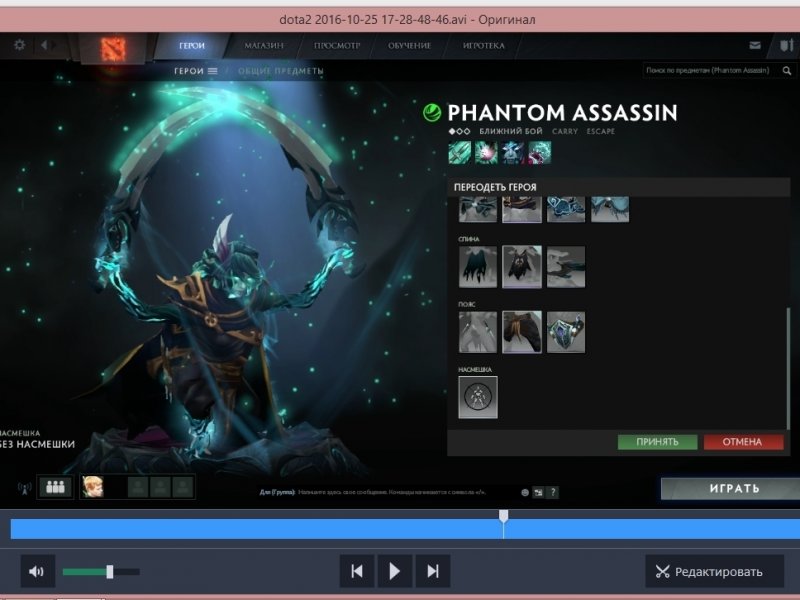Screen dimensions: 800x600
Task: Click the chat help question mark icon
Action: (x=553, y=492)
